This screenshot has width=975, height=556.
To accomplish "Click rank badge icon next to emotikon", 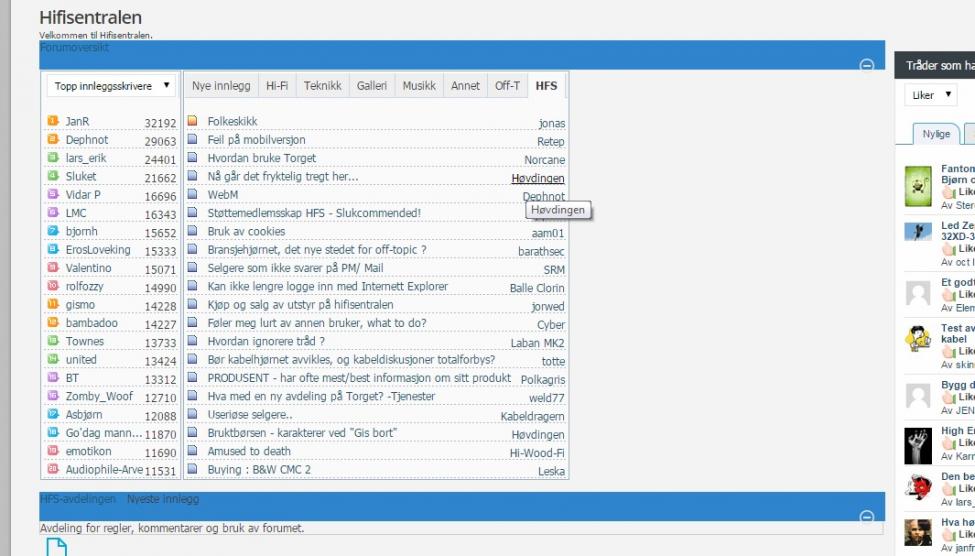I will pyautogui.click(x=53, y=451).
